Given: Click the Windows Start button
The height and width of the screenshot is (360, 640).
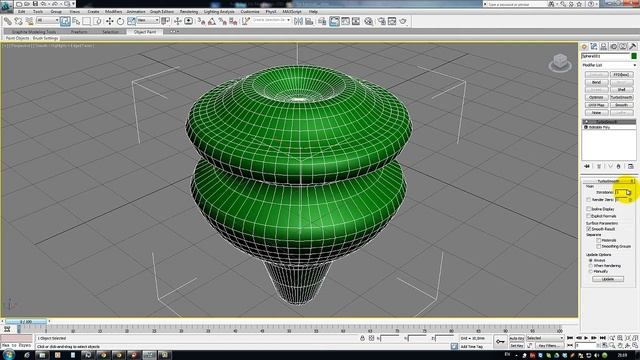Looking at the screenshot, I should (9, 355).
